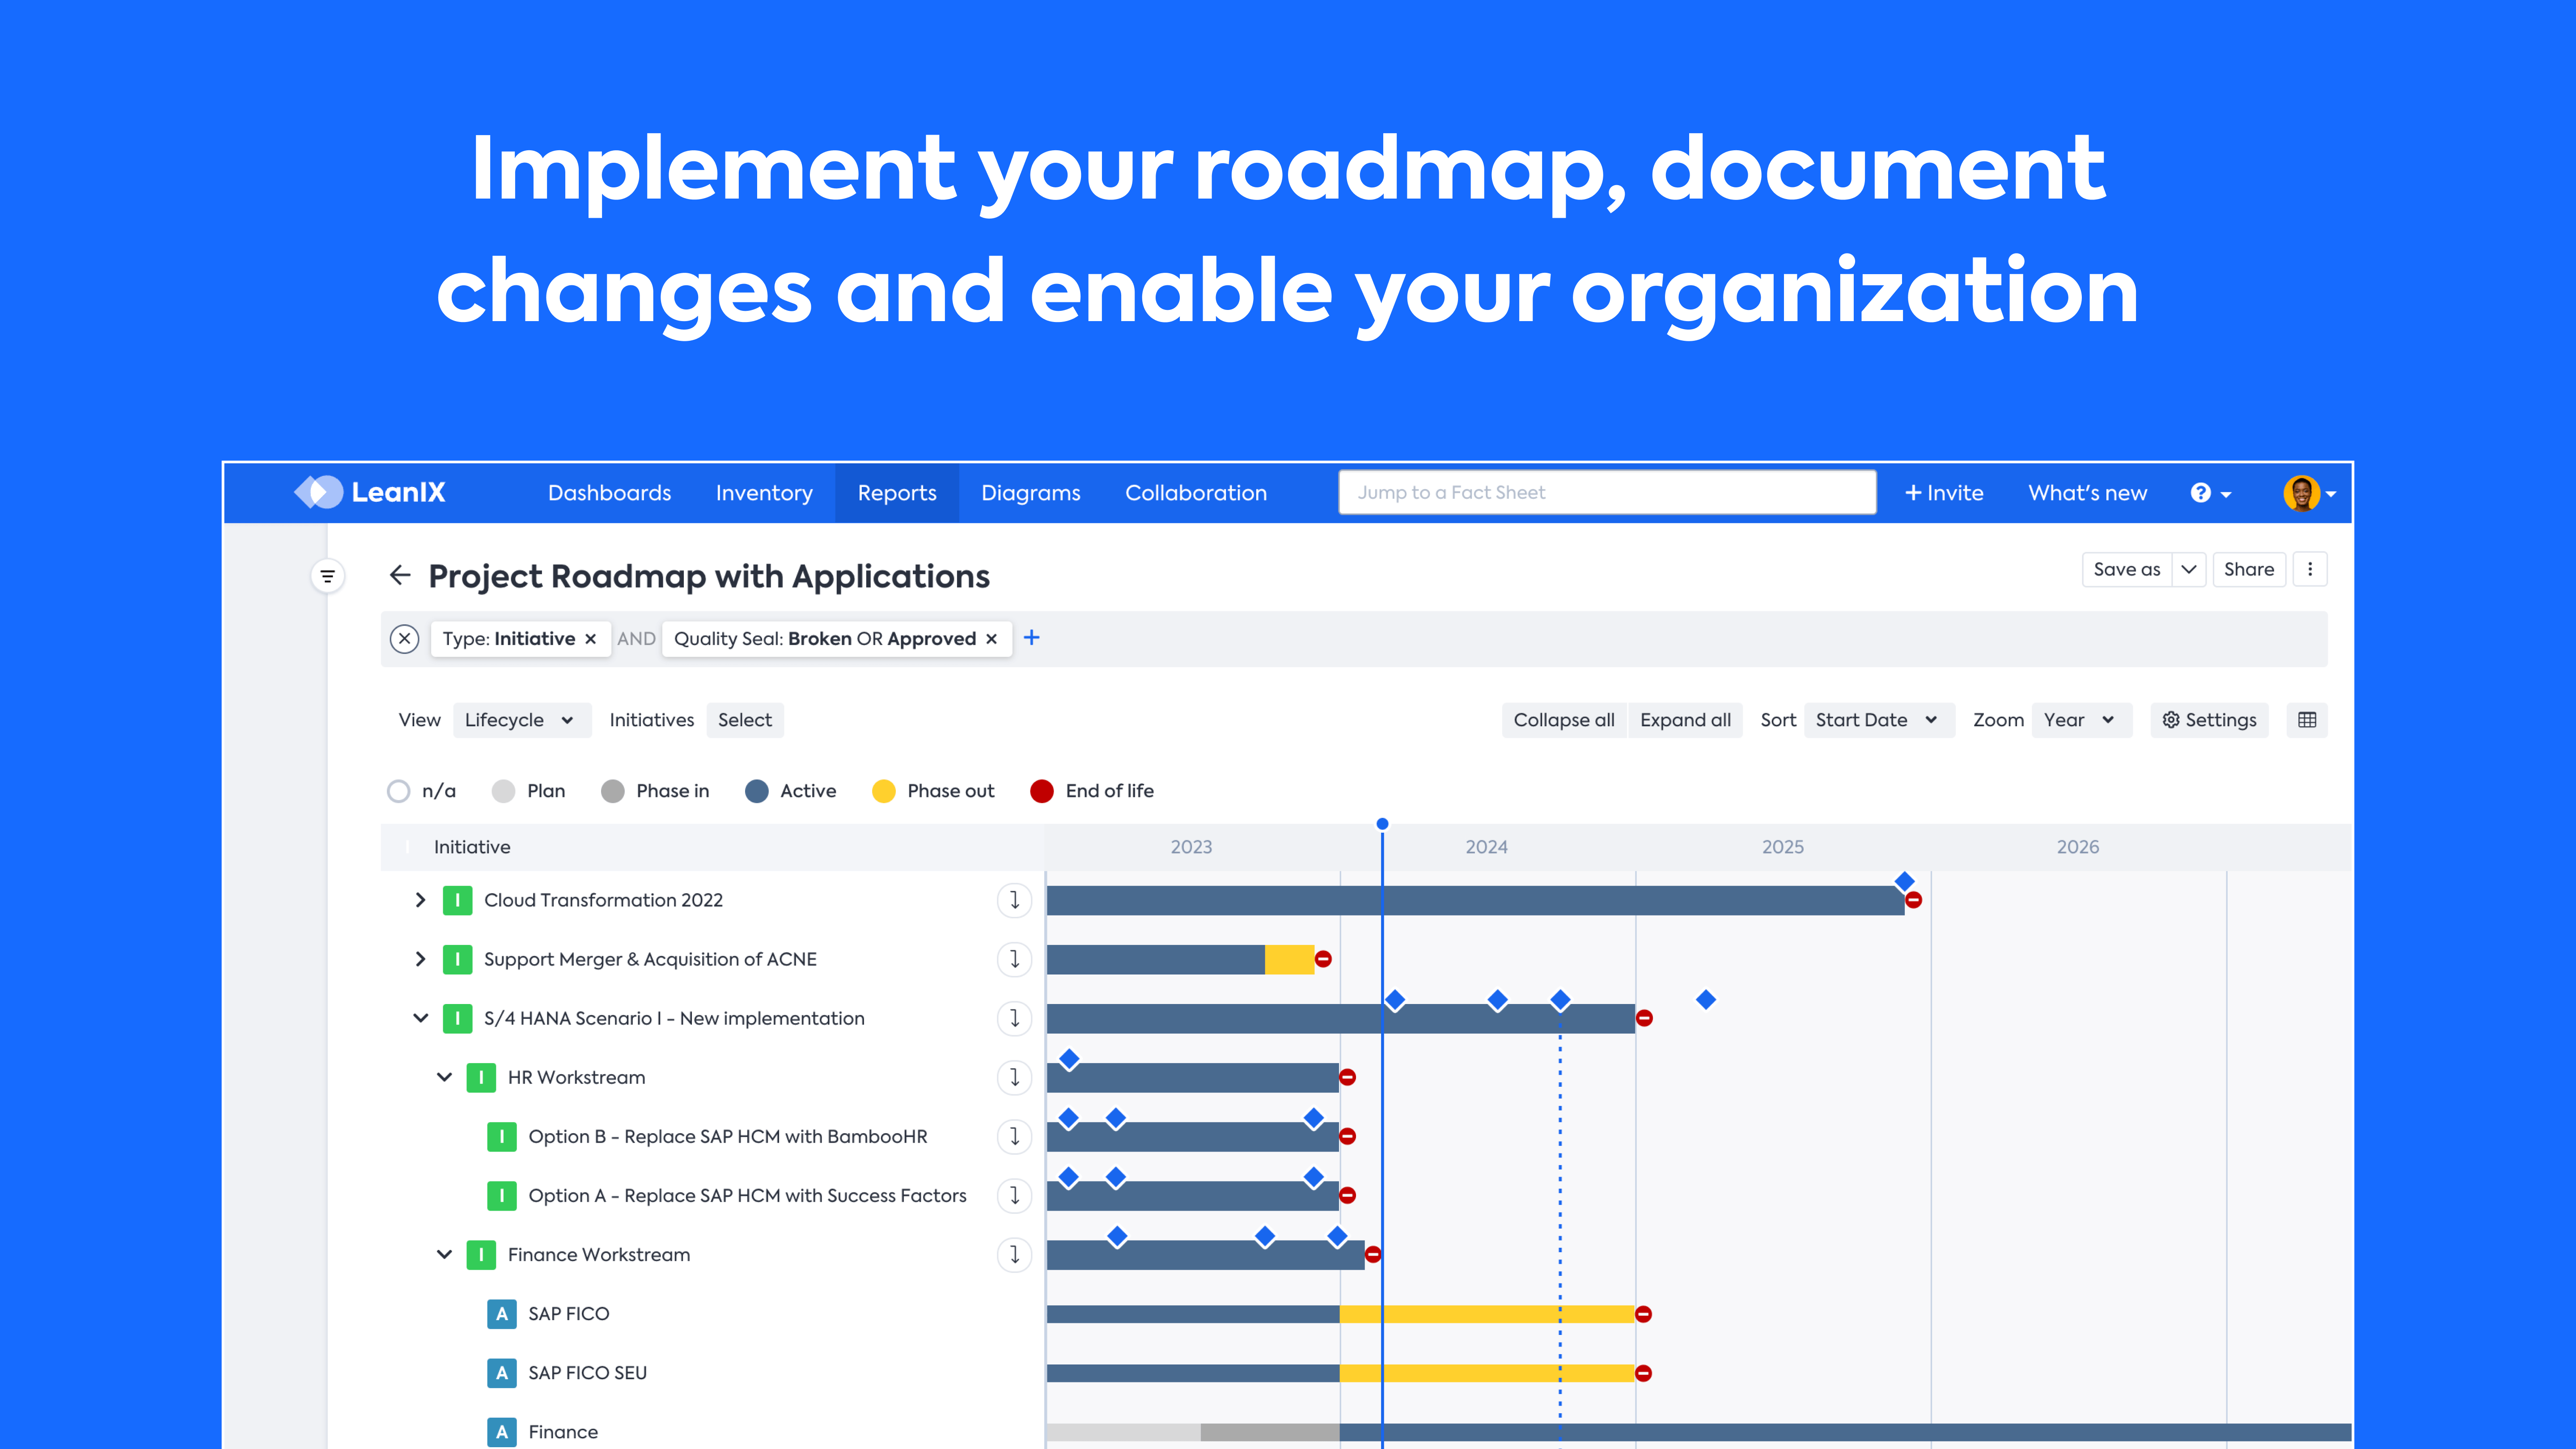Click the Share button
The image size is (2576, 1449).
2249,569
